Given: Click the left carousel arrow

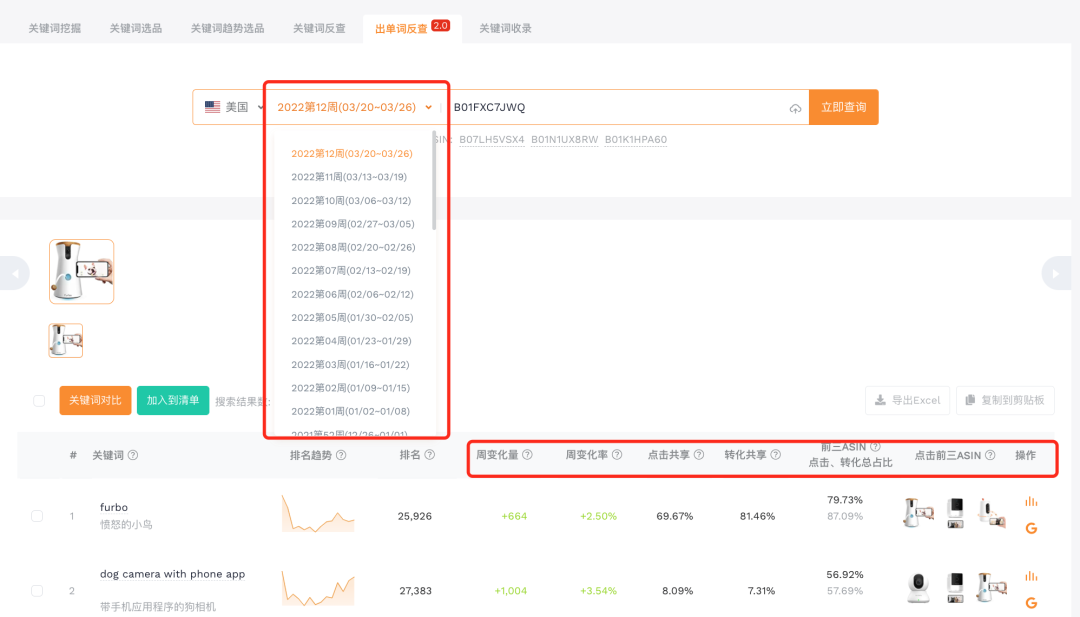Looking at the screenshot, I should point(14,273).
